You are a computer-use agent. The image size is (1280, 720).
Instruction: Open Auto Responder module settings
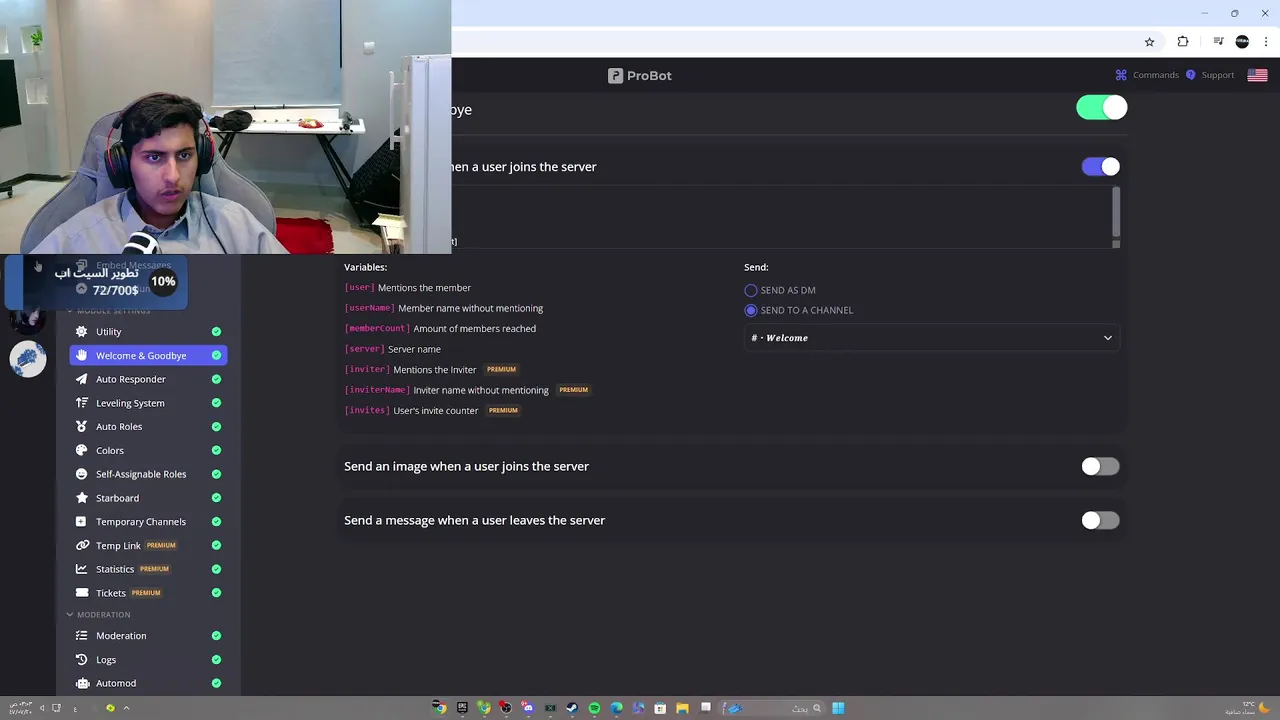click(148, 379)
